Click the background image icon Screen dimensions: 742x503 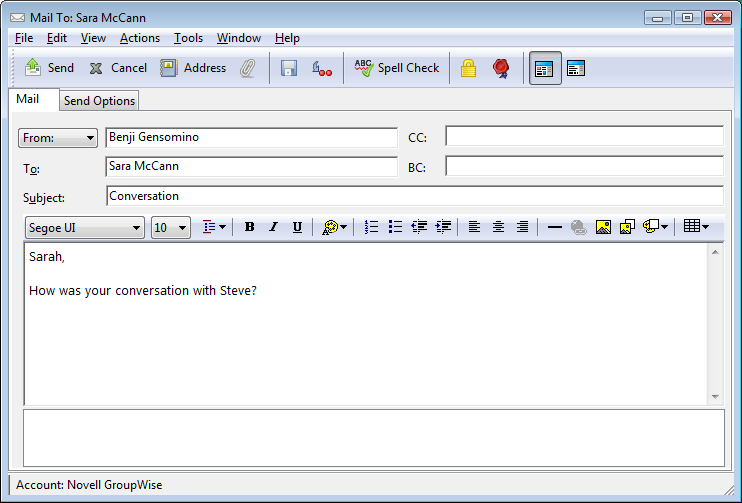(x=627, y=227)
